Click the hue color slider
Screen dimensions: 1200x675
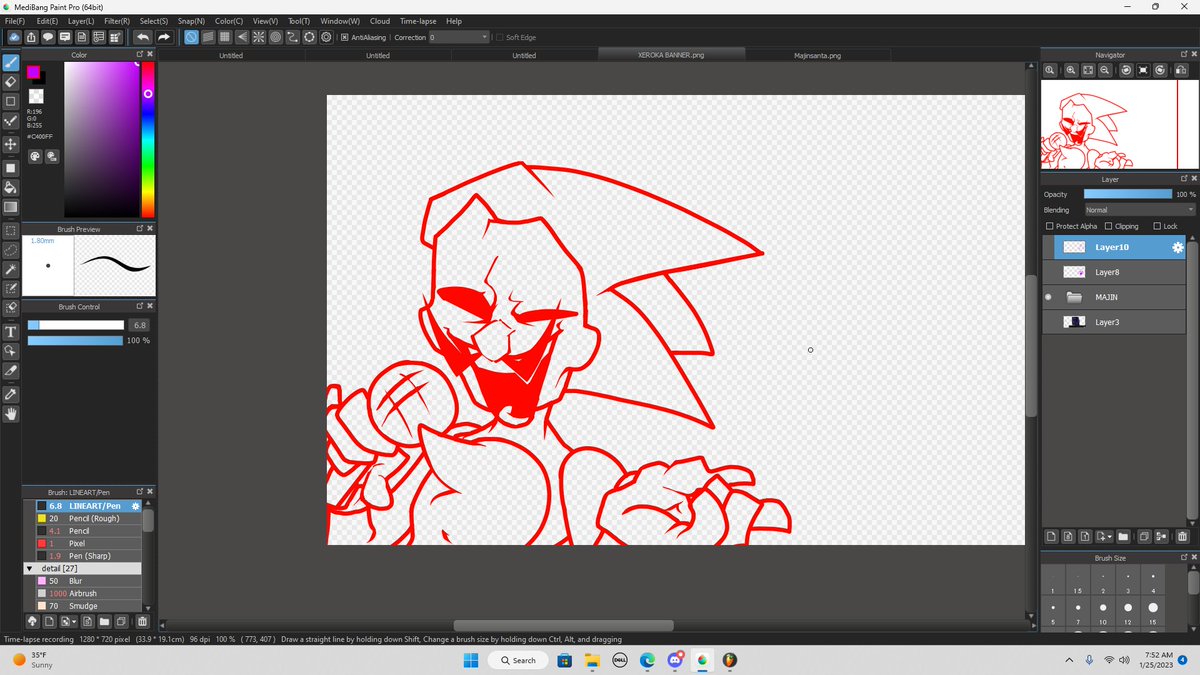click(148, 140)
